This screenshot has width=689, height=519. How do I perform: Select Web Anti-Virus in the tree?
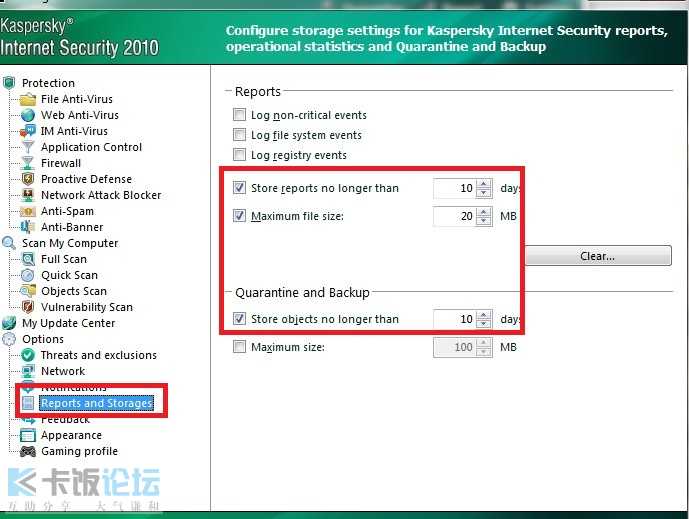pos(80,115)
